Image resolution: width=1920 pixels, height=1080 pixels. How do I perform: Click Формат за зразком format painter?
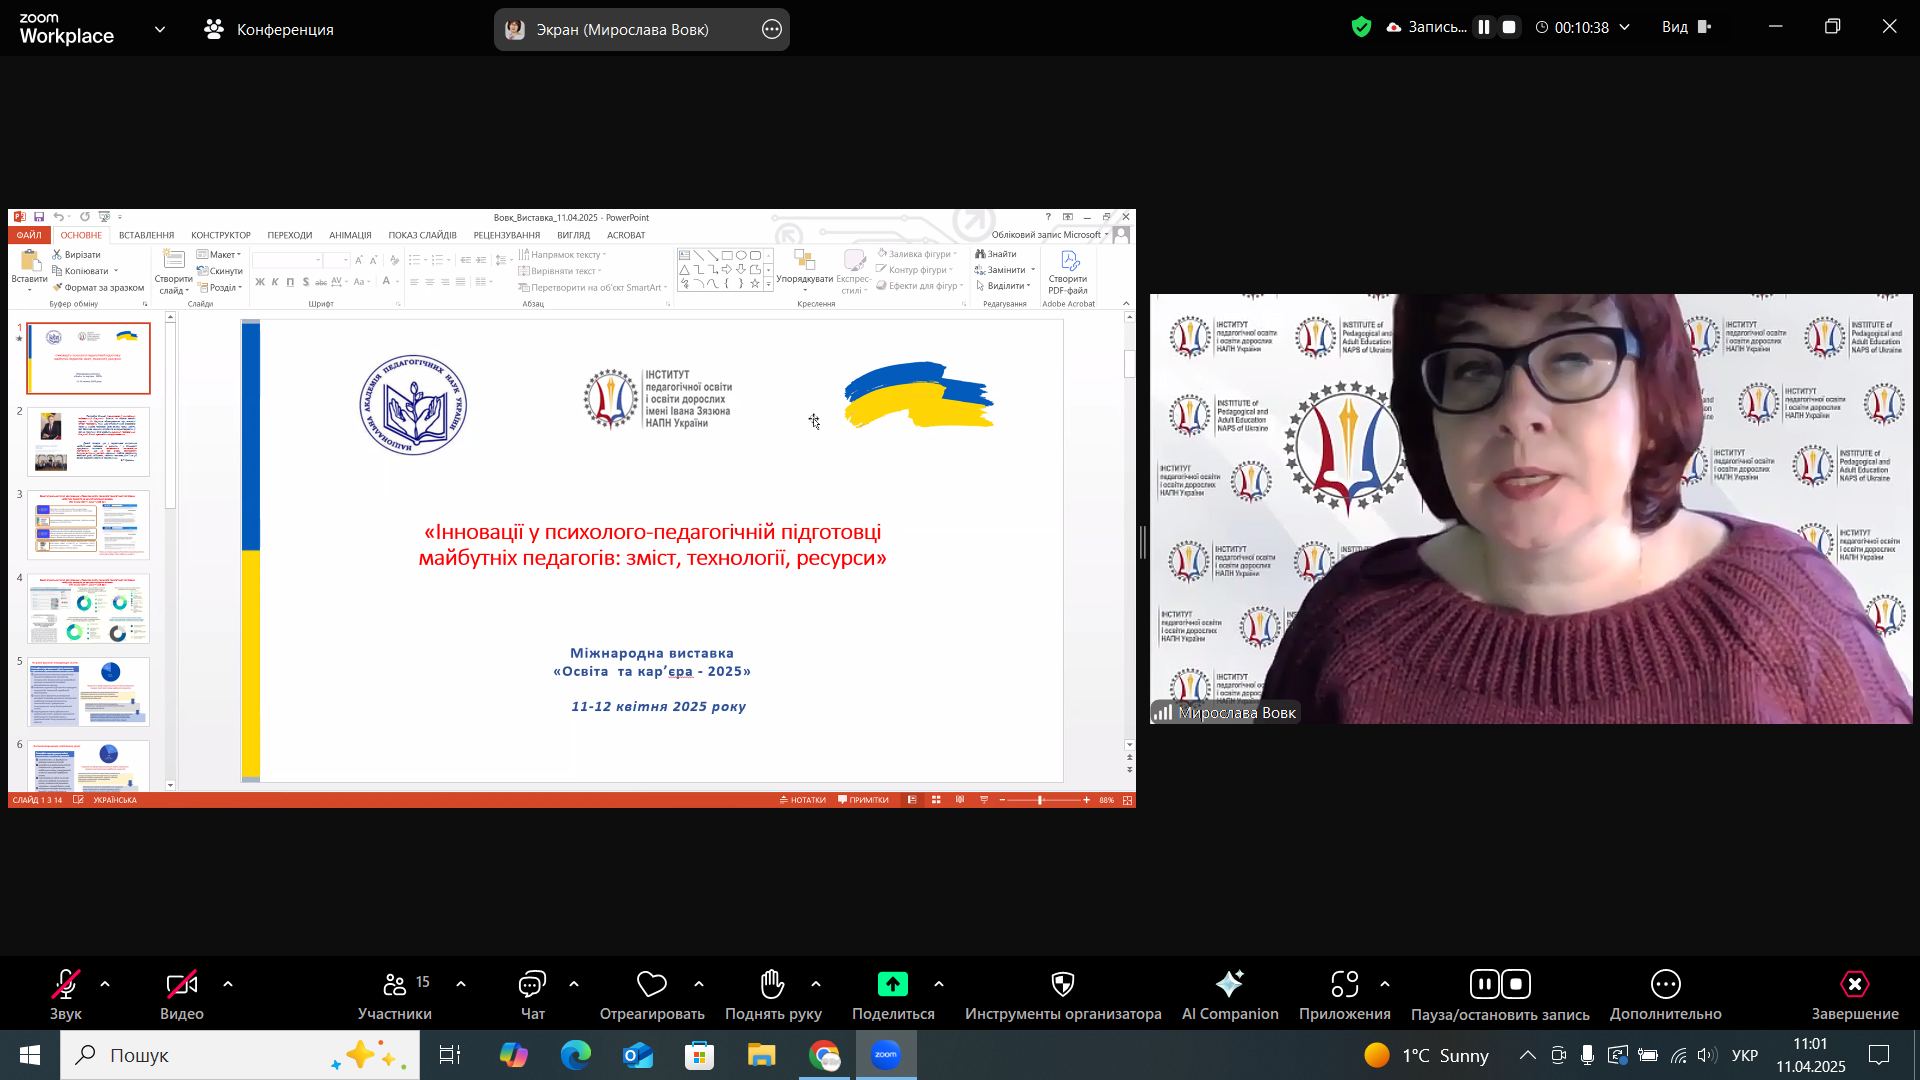coord(99,288)
